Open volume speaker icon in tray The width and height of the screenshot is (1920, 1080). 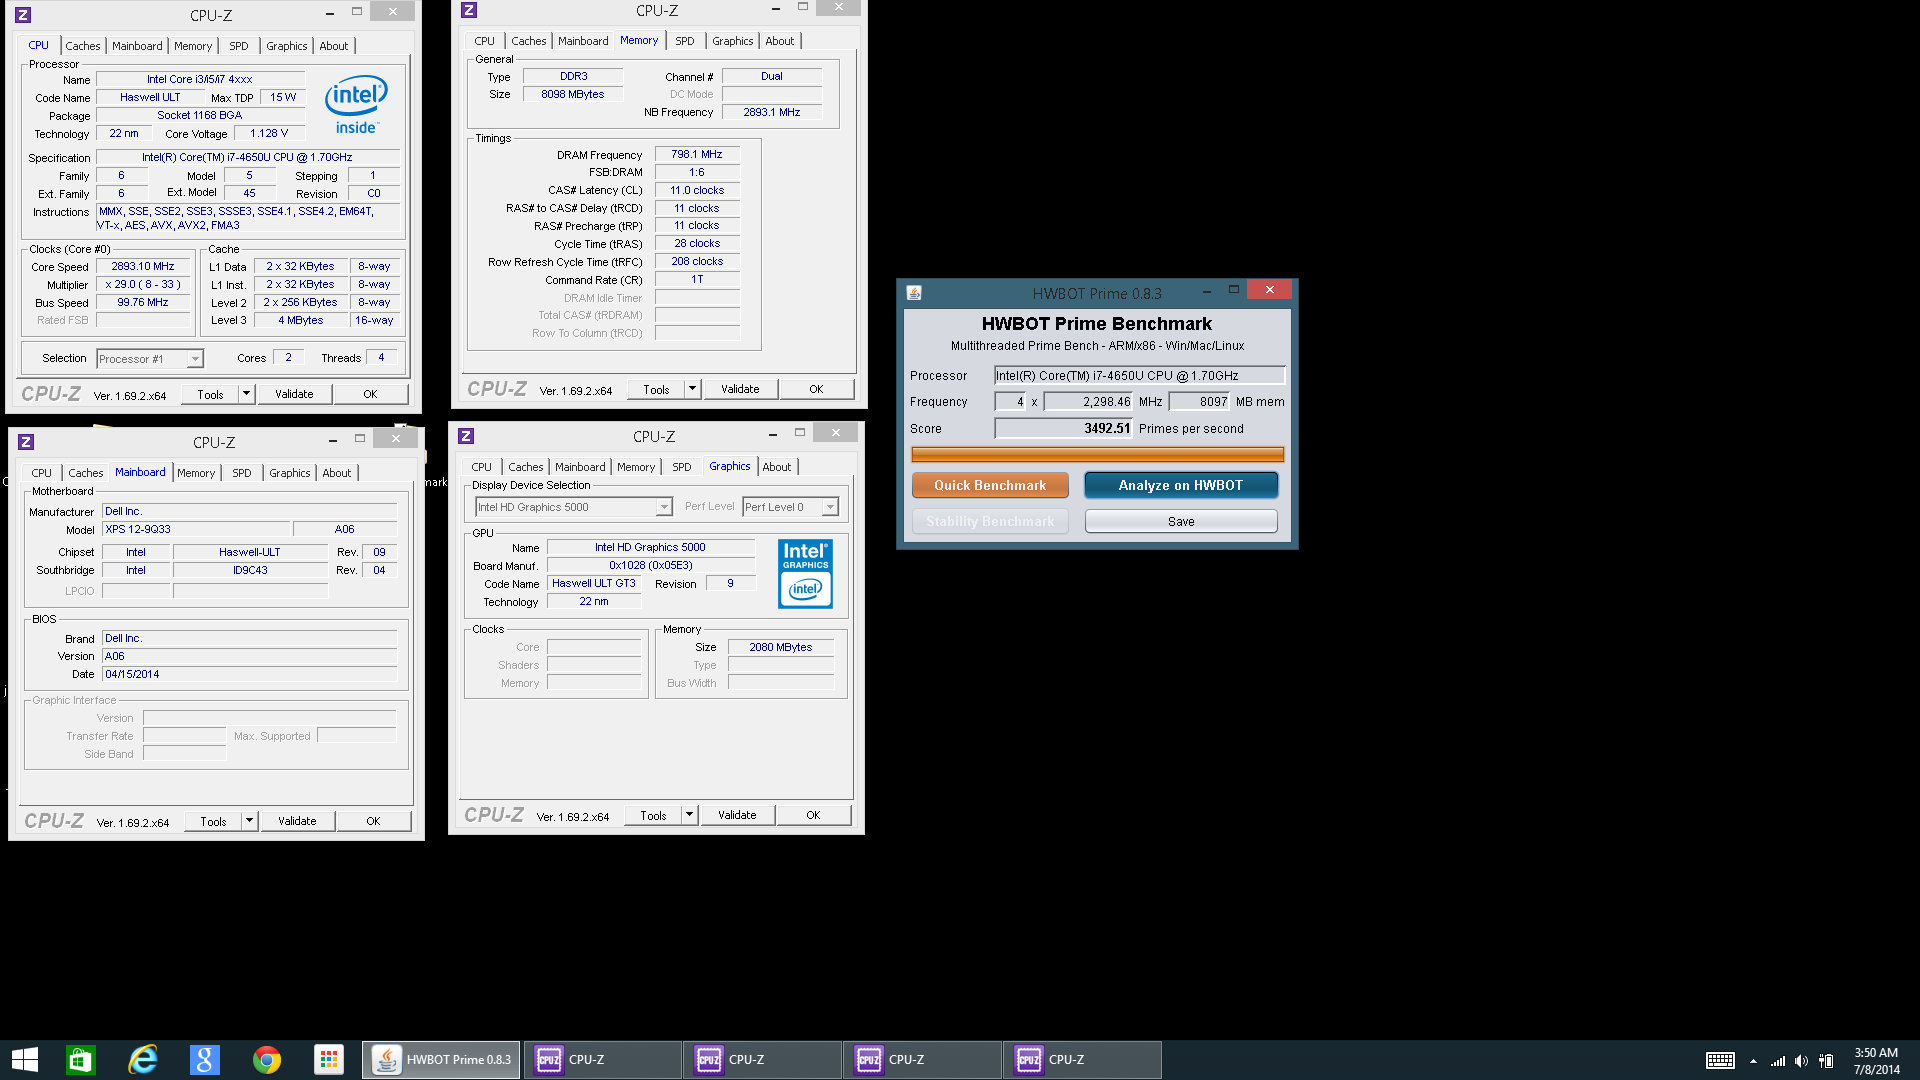point(1801,1061)
